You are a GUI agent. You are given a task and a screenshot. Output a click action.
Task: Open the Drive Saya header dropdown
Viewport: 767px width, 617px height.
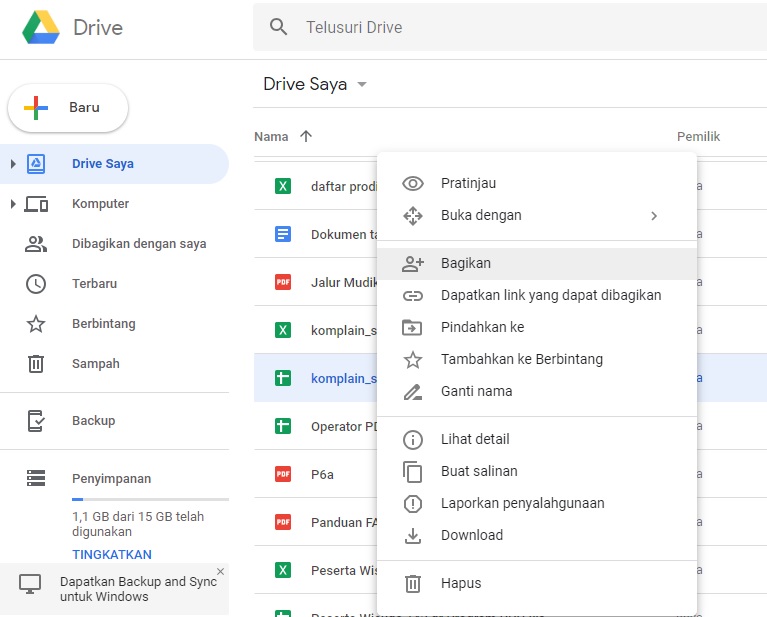(362, 85)
